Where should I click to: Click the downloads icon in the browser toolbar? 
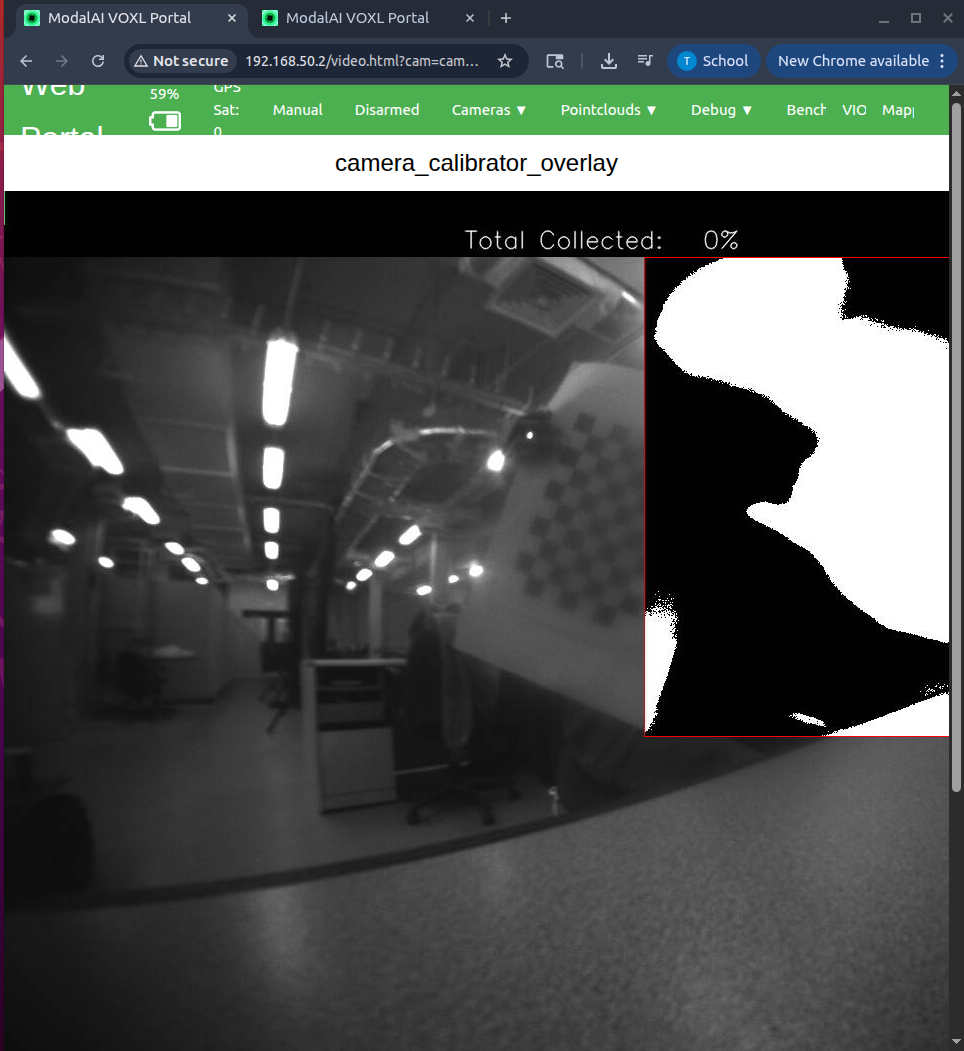608,61
